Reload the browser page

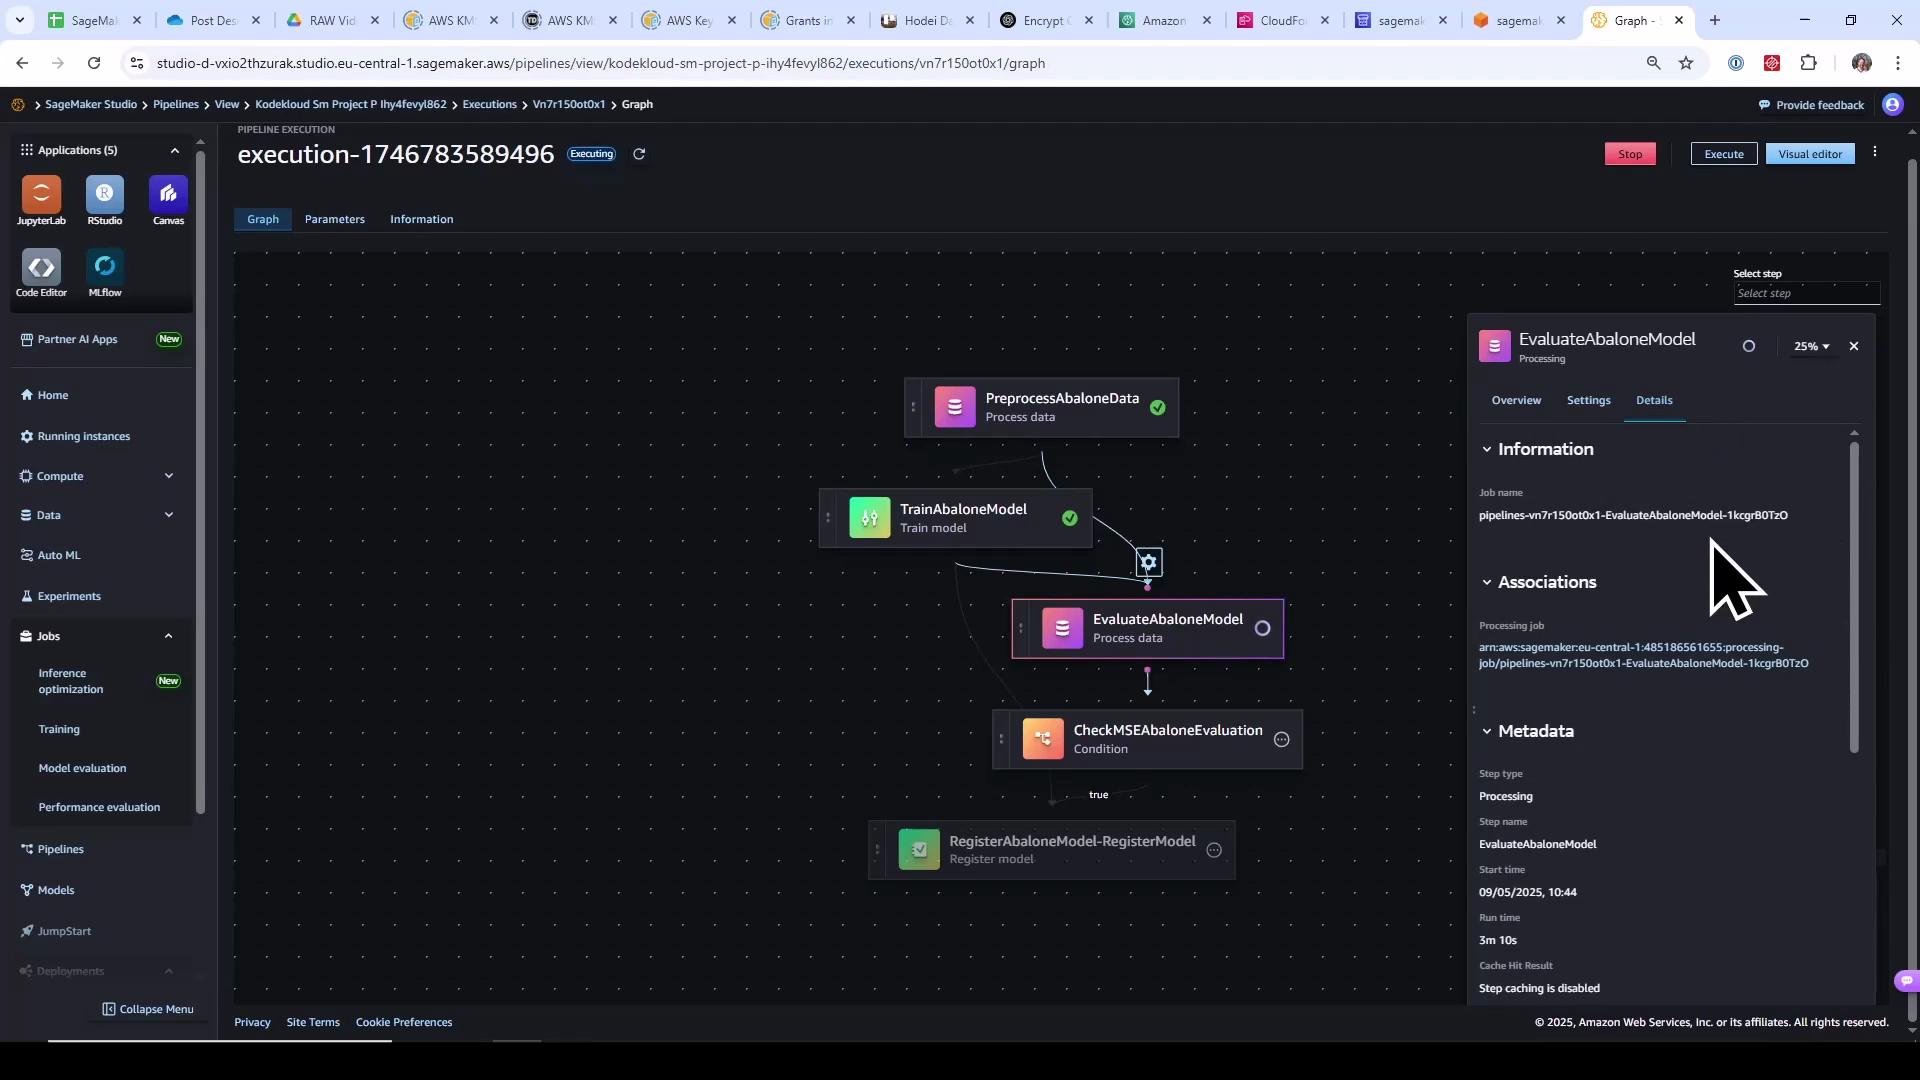(94, 63)
